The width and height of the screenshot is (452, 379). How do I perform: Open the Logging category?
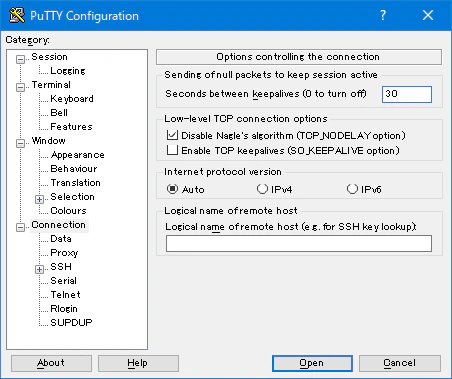coord(68,71)
